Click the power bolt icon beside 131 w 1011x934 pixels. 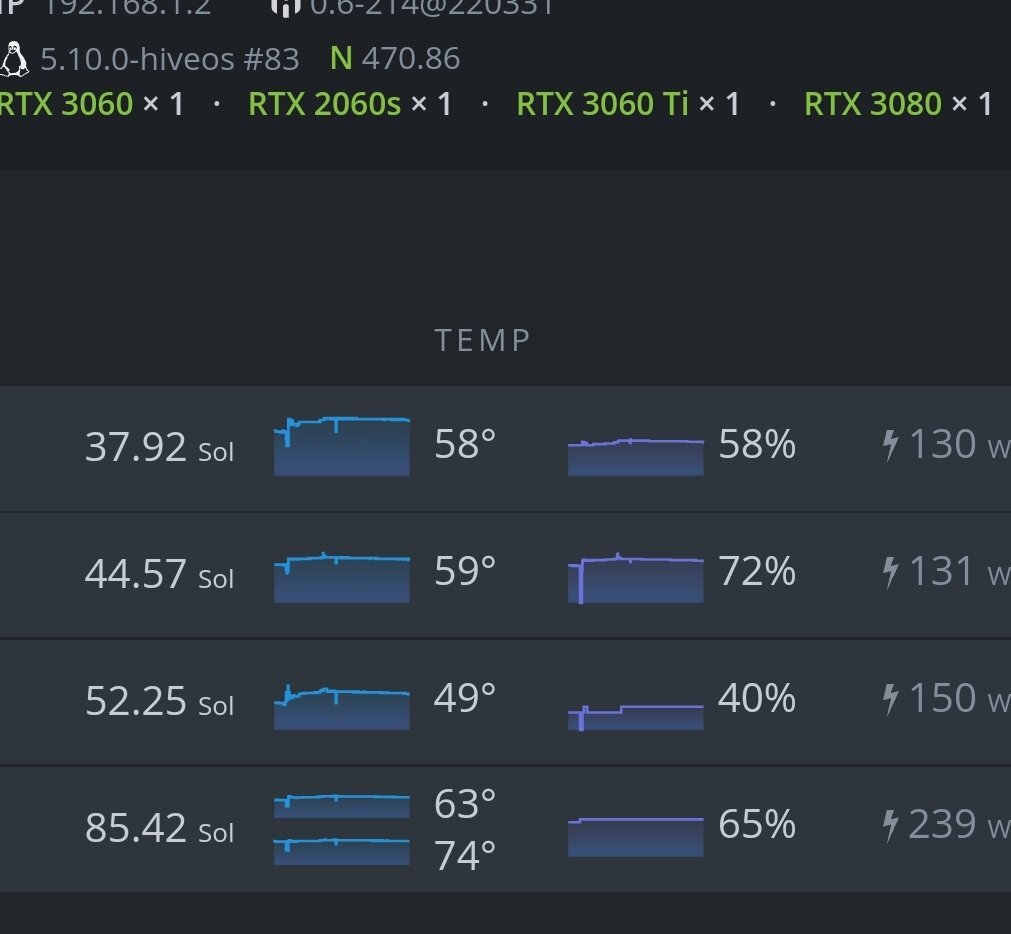click(890, 572)
